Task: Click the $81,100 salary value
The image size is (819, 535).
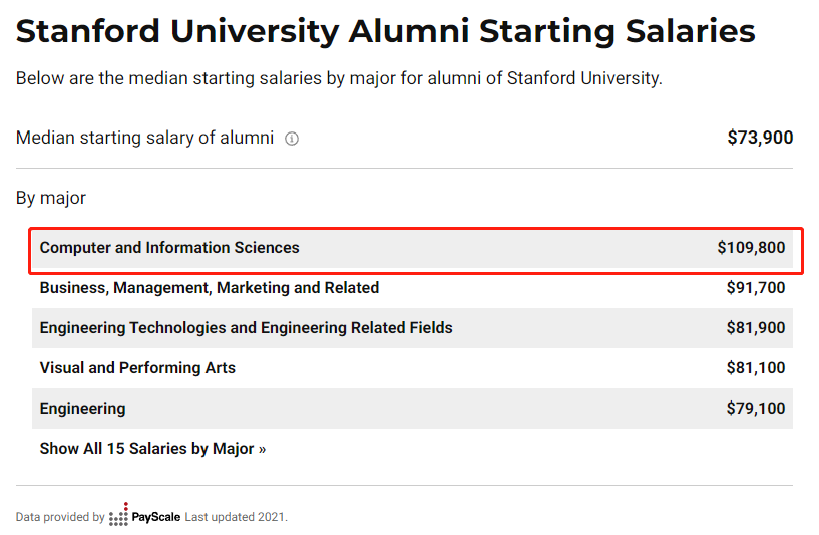Action: click(756, 368)
